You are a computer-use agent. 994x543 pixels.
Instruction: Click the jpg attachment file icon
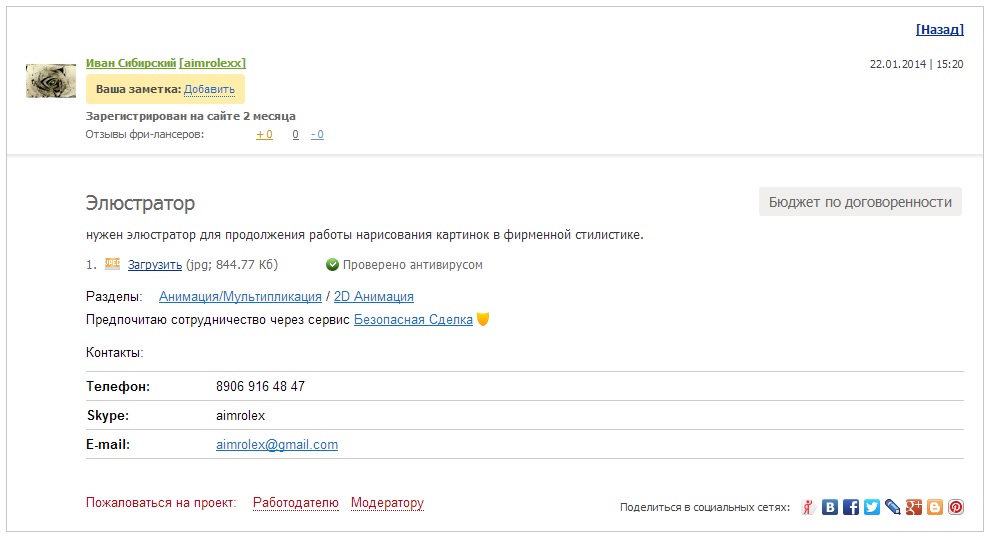[112, 265]
